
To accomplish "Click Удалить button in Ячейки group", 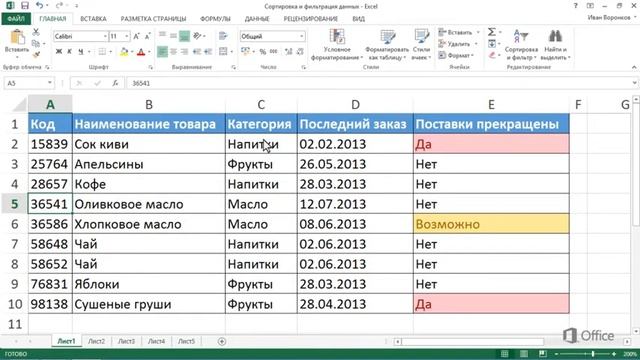I will [458, 44].
